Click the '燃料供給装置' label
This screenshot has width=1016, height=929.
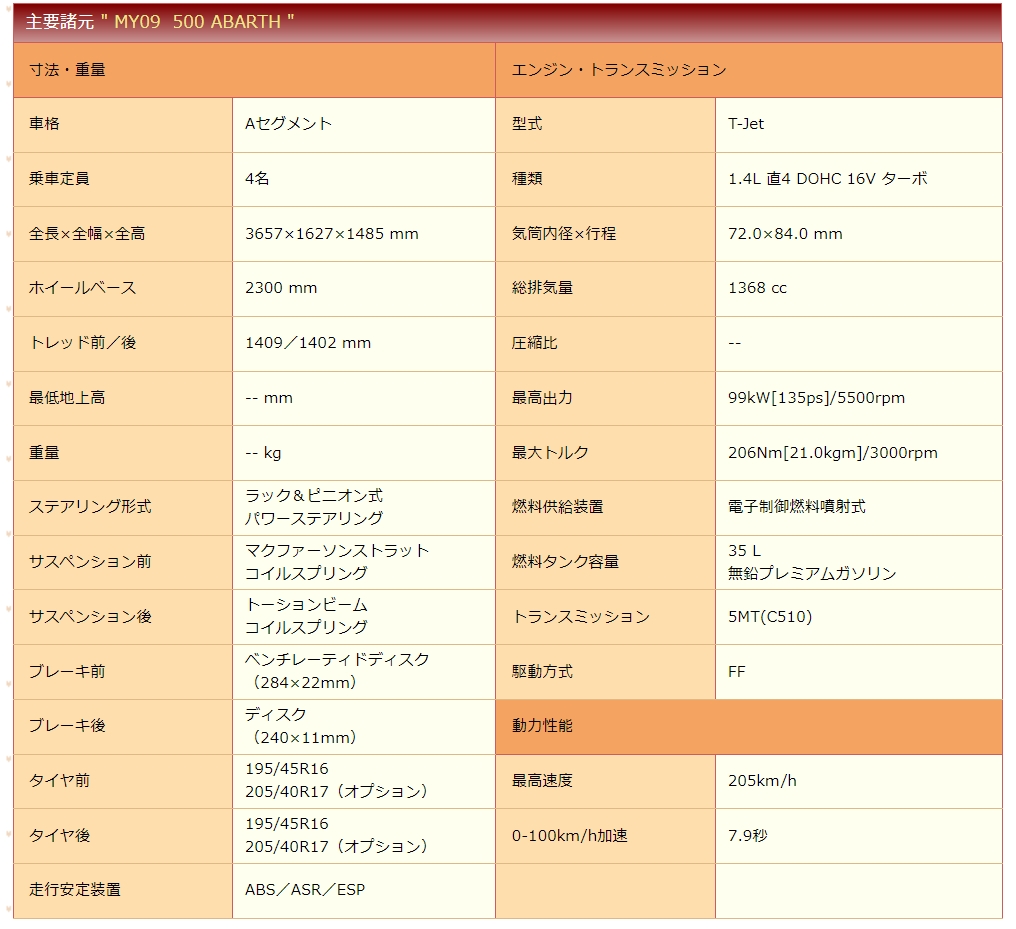coord(557,507)
